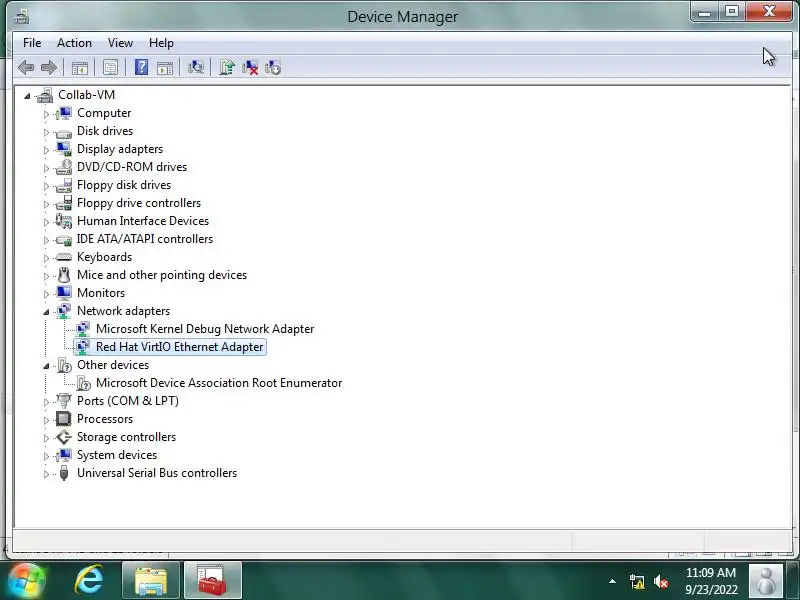Click the user picture tile on taskbar
800x600 pixels.
765,581
